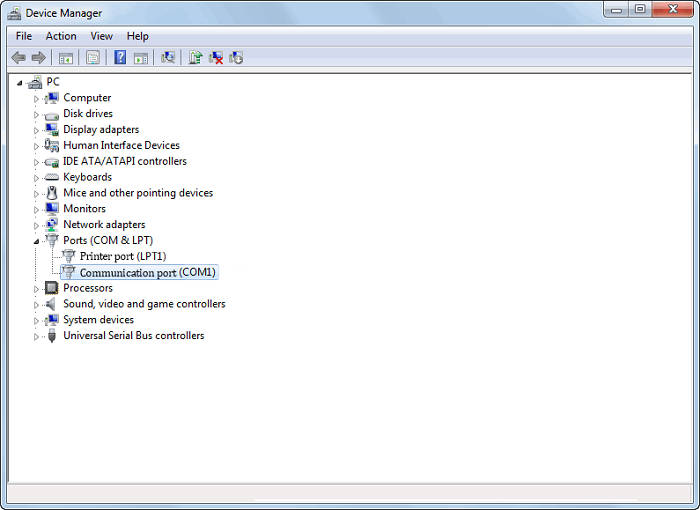The height and width of the screenshot is (510, 700).
Task: Expand the Human Interface Devices node
Action: [36, 146]
